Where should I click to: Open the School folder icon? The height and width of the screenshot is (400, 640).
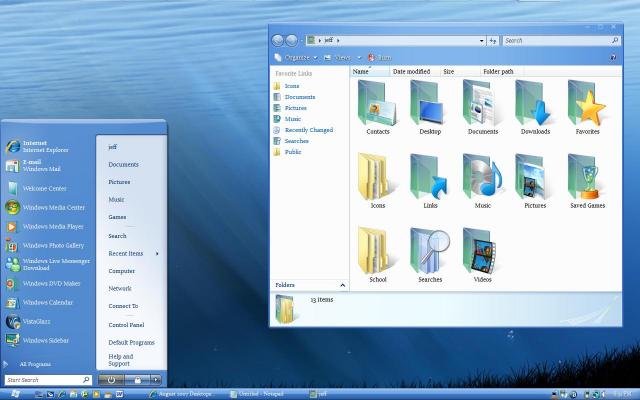[378, 255]
